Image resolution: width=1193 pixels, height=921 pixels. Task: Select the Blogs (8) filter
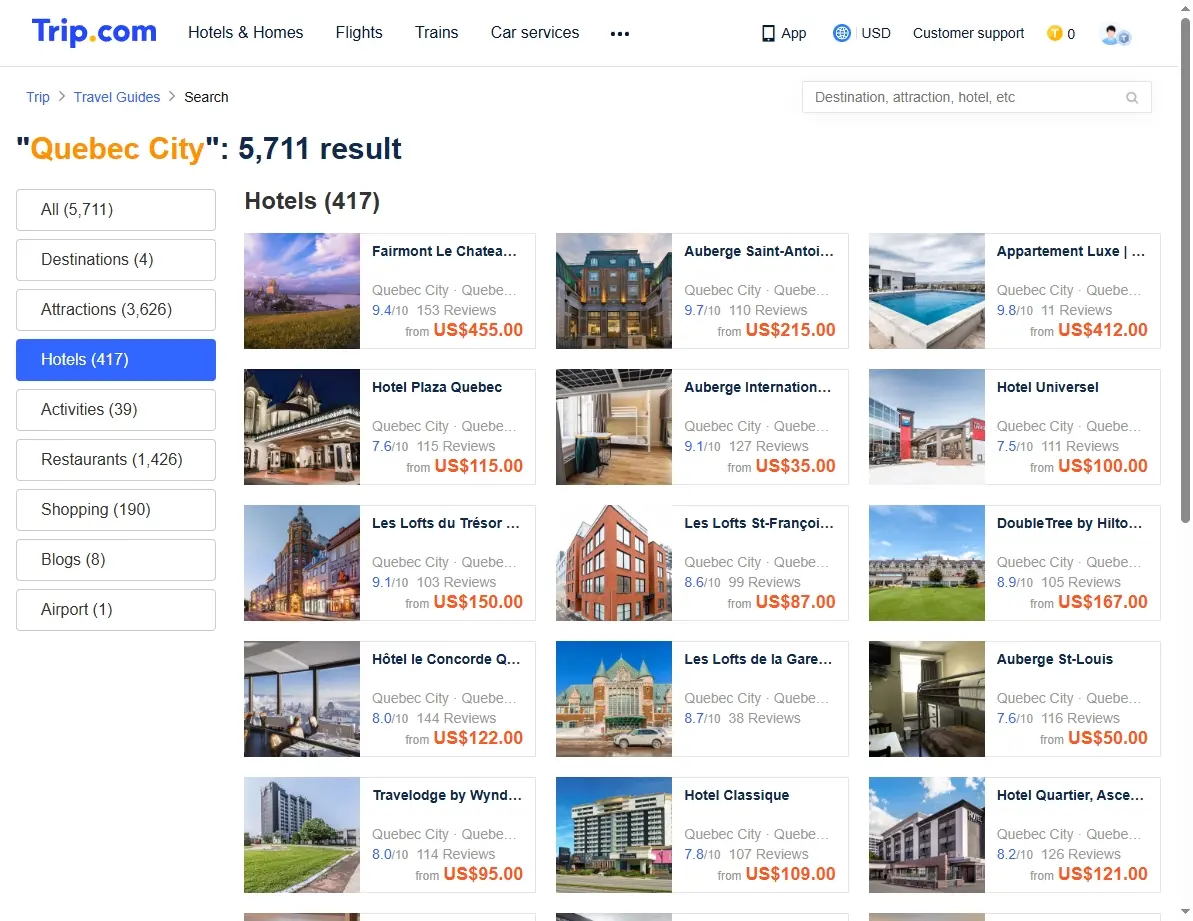116,560
